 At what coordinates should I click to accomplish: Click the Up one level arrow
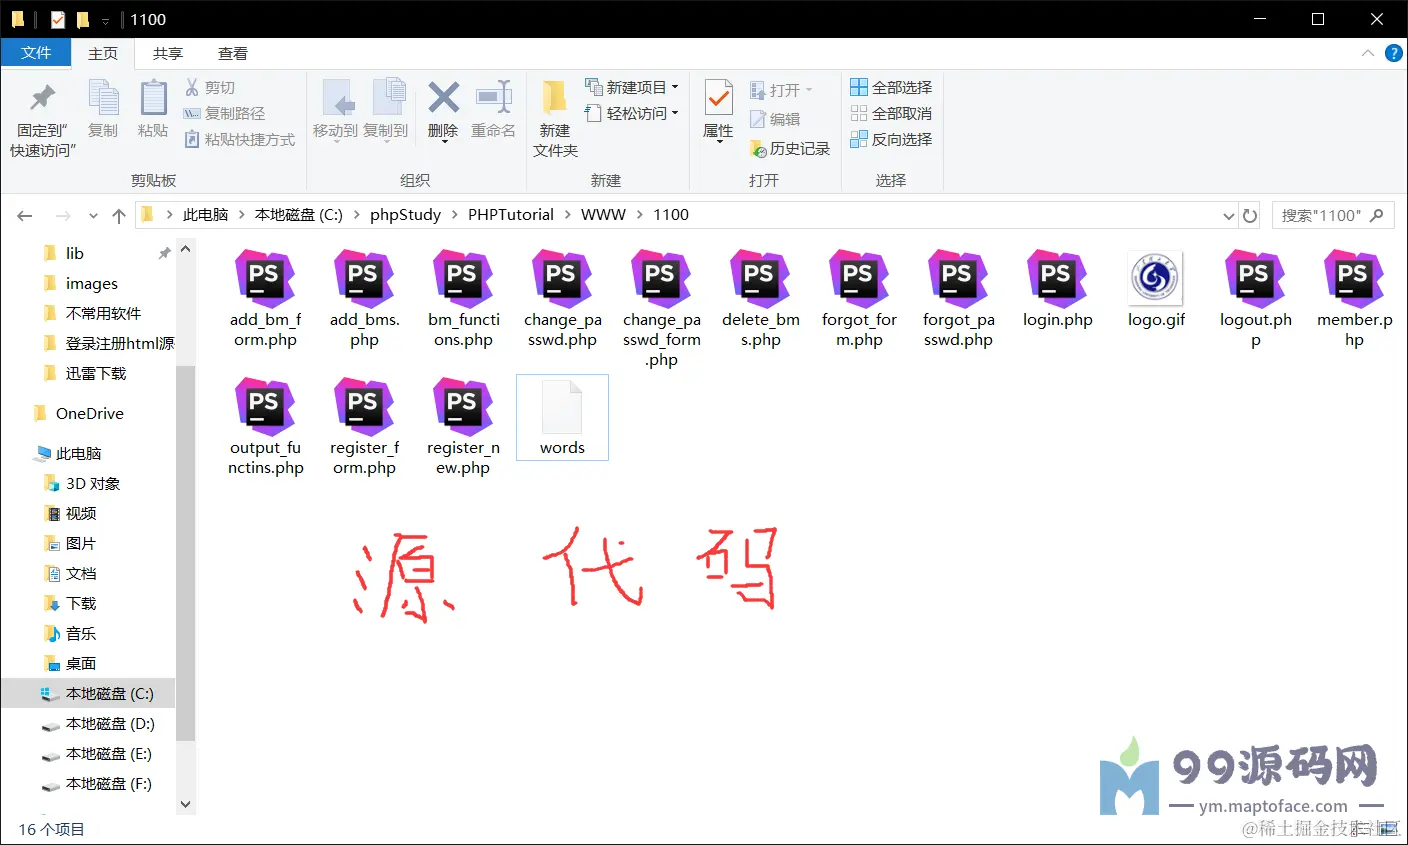[x=119, y=215]
